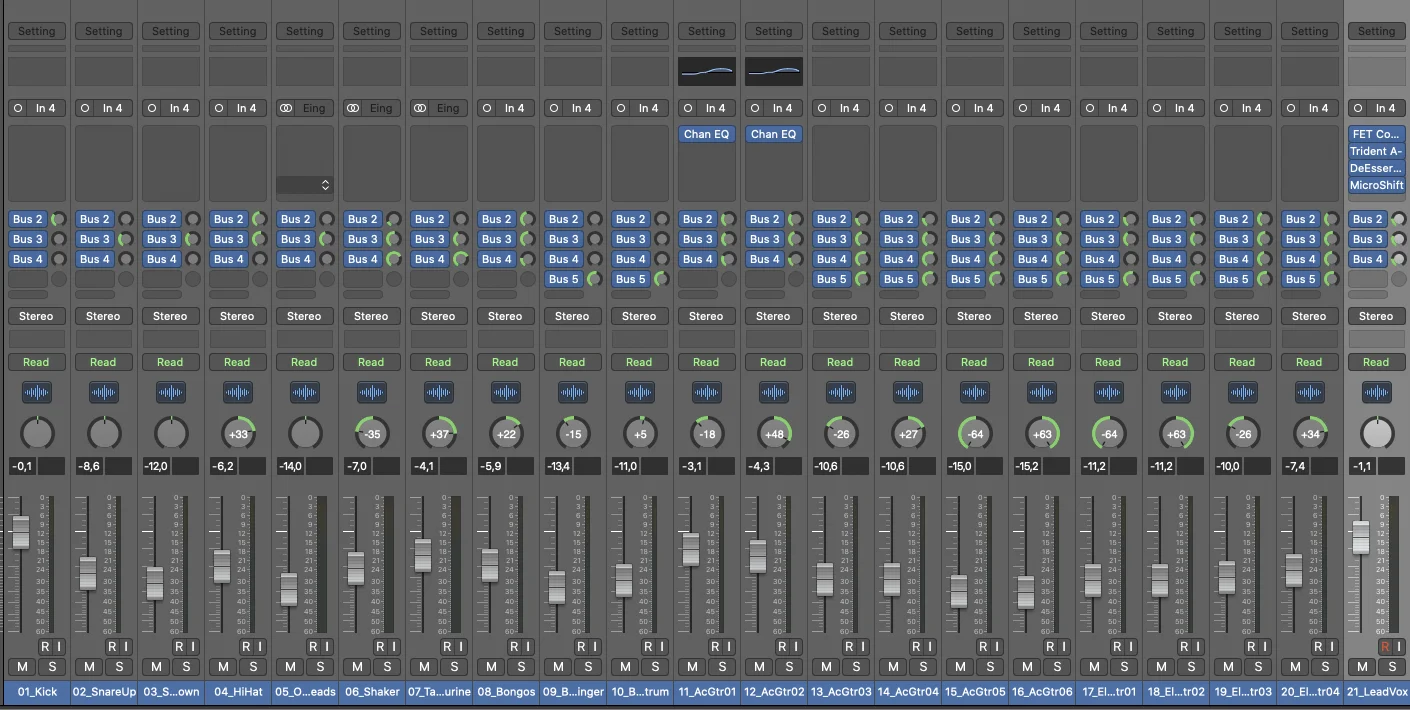1410x710 pixels.
Task: Change the Read automation mode on 11_AcGtr01
Action: (x=706, y=362)
